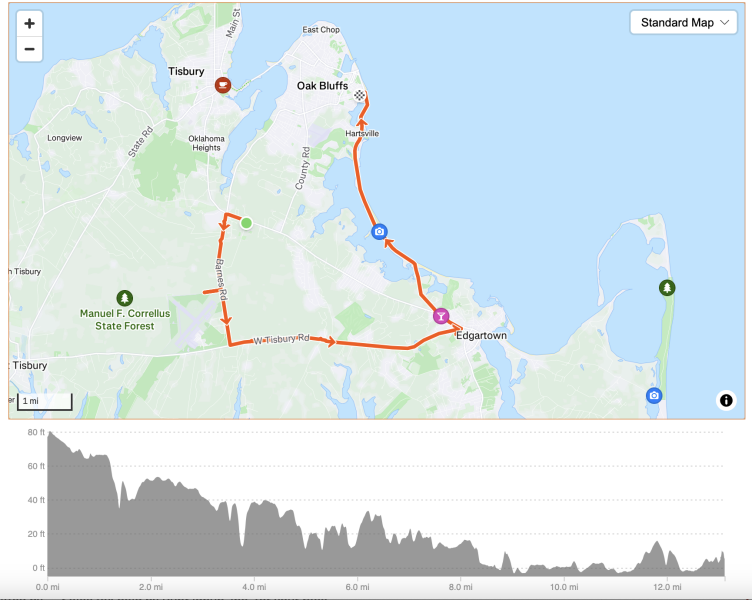Select the coffee cup marker in Tisbury
Viewport: 752px width, 600px height.
(223, 85)
